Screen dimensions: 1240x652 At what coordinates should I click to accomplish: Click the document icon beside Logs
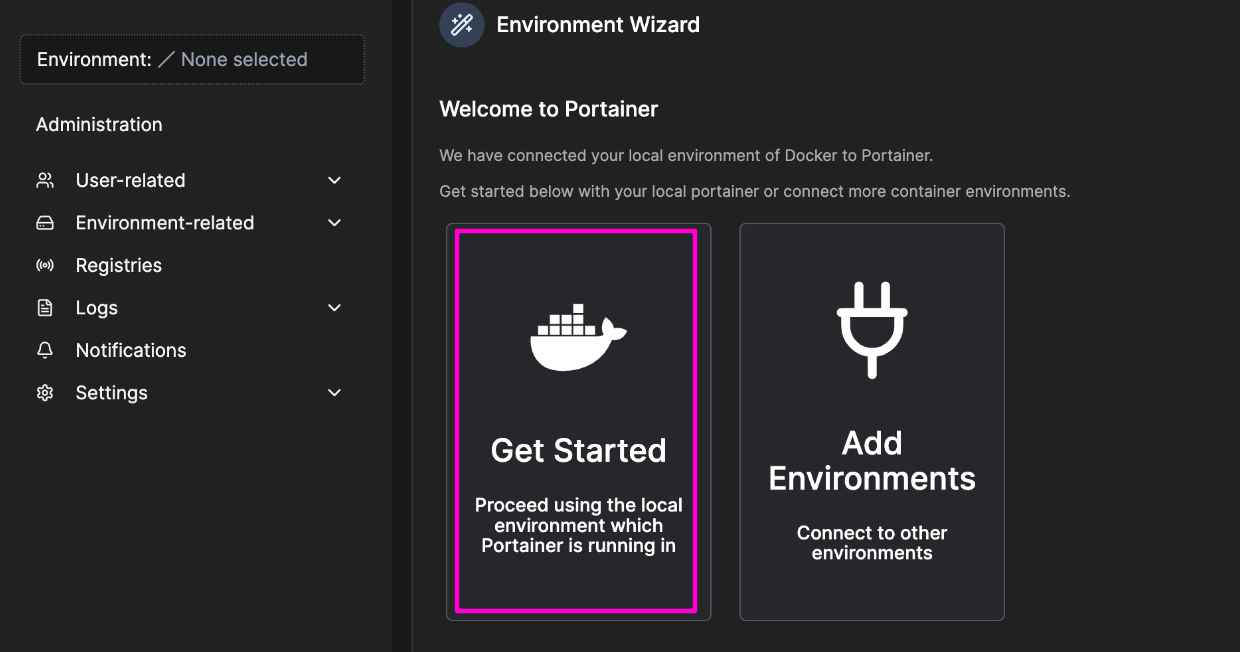pyautogui.click(x=45, y=308)
